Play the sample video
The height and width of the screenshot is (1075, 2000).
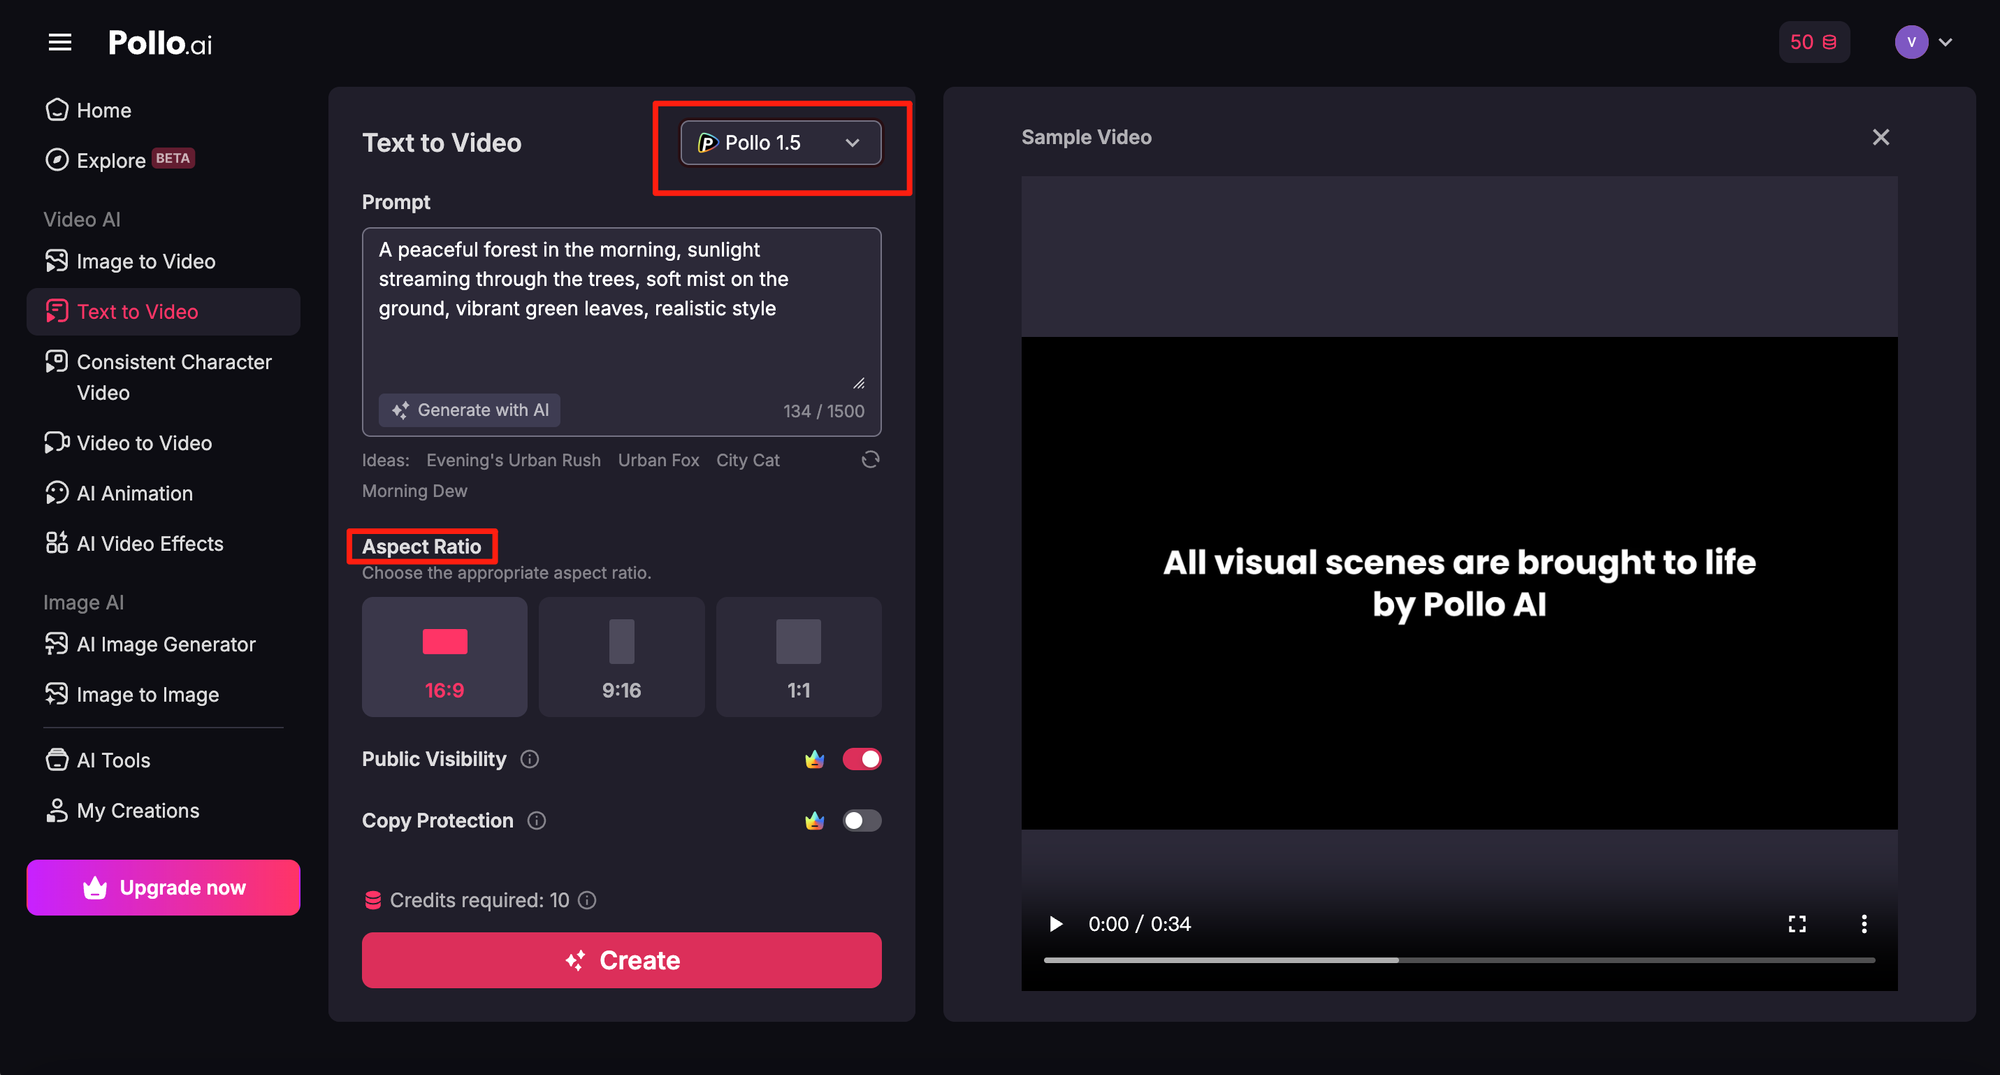(x=1055, y=924)
